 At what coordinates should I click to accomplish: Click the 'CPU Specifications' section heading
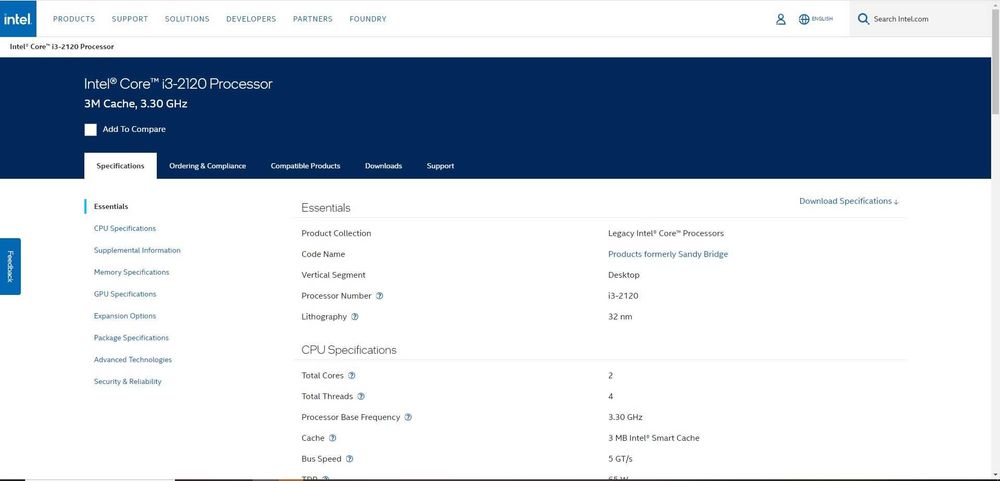pos(349,350)
